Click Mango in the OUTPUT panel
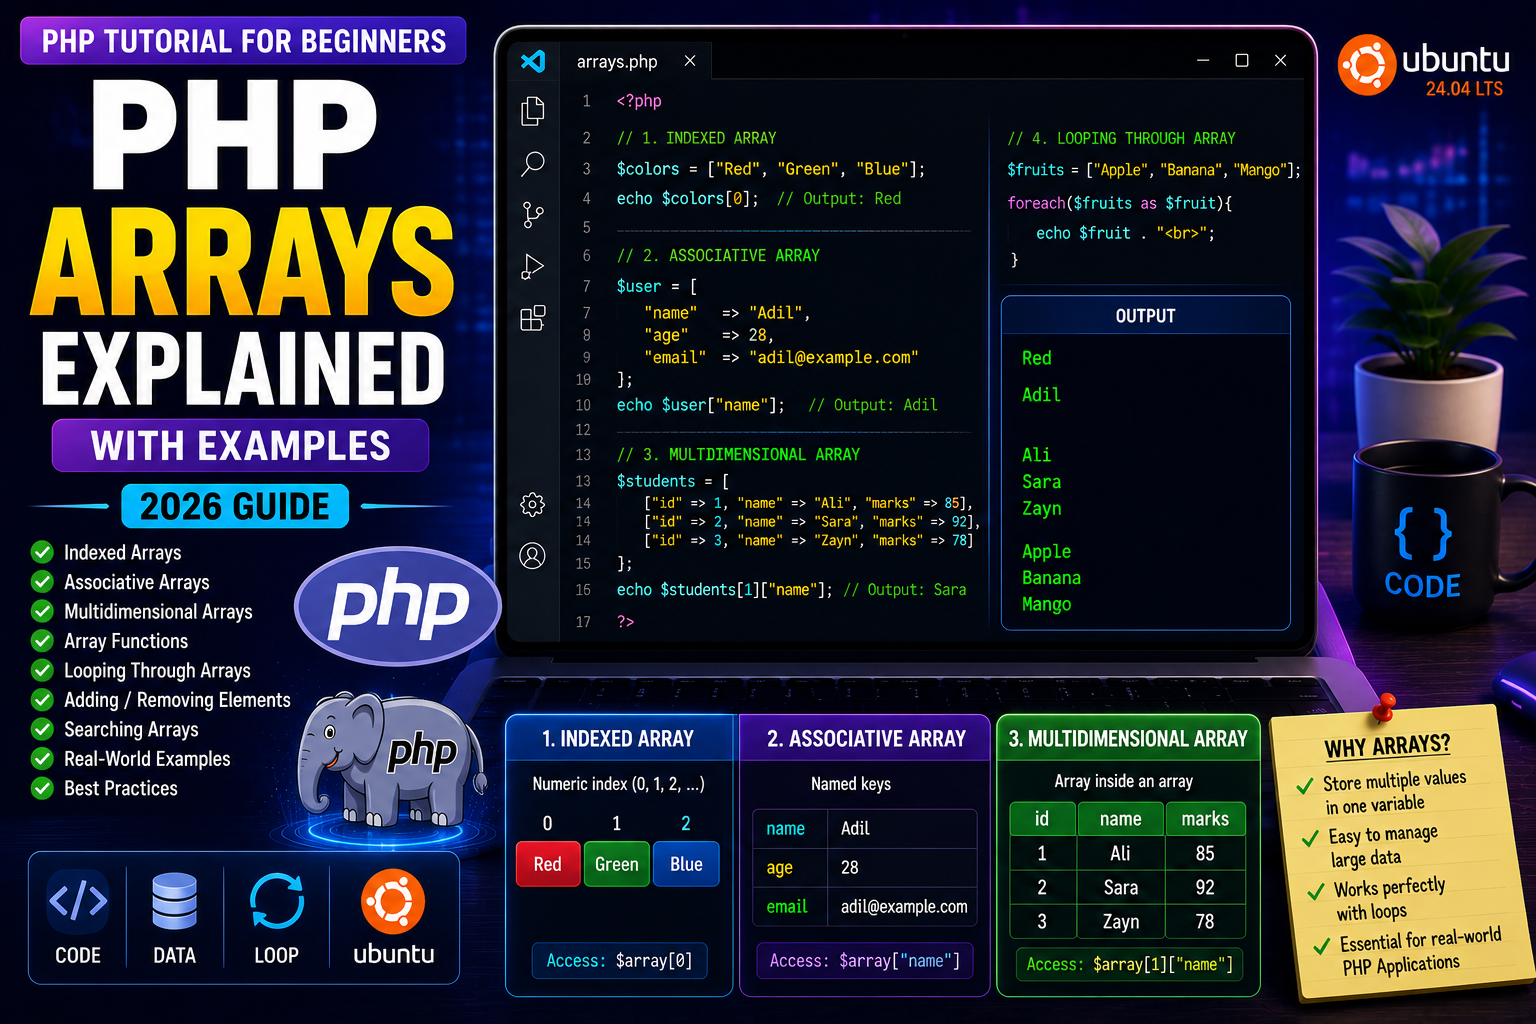The width and height of the screenshot is (1536, 1024). (1046, 604)
